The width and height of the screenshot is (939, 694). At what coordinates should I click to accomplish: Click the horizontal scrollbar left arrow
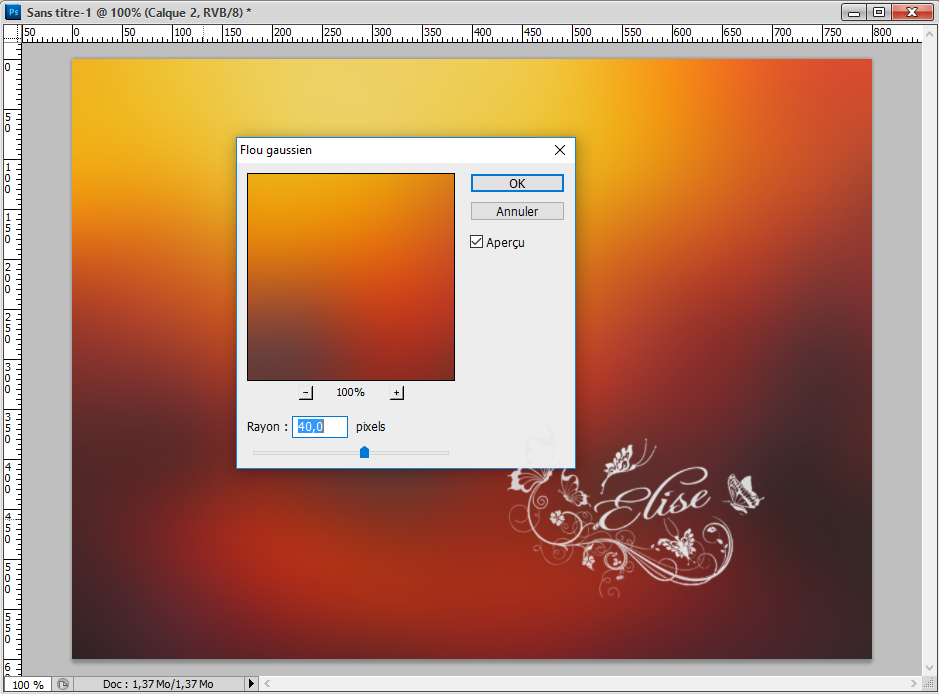pos(266,685)
